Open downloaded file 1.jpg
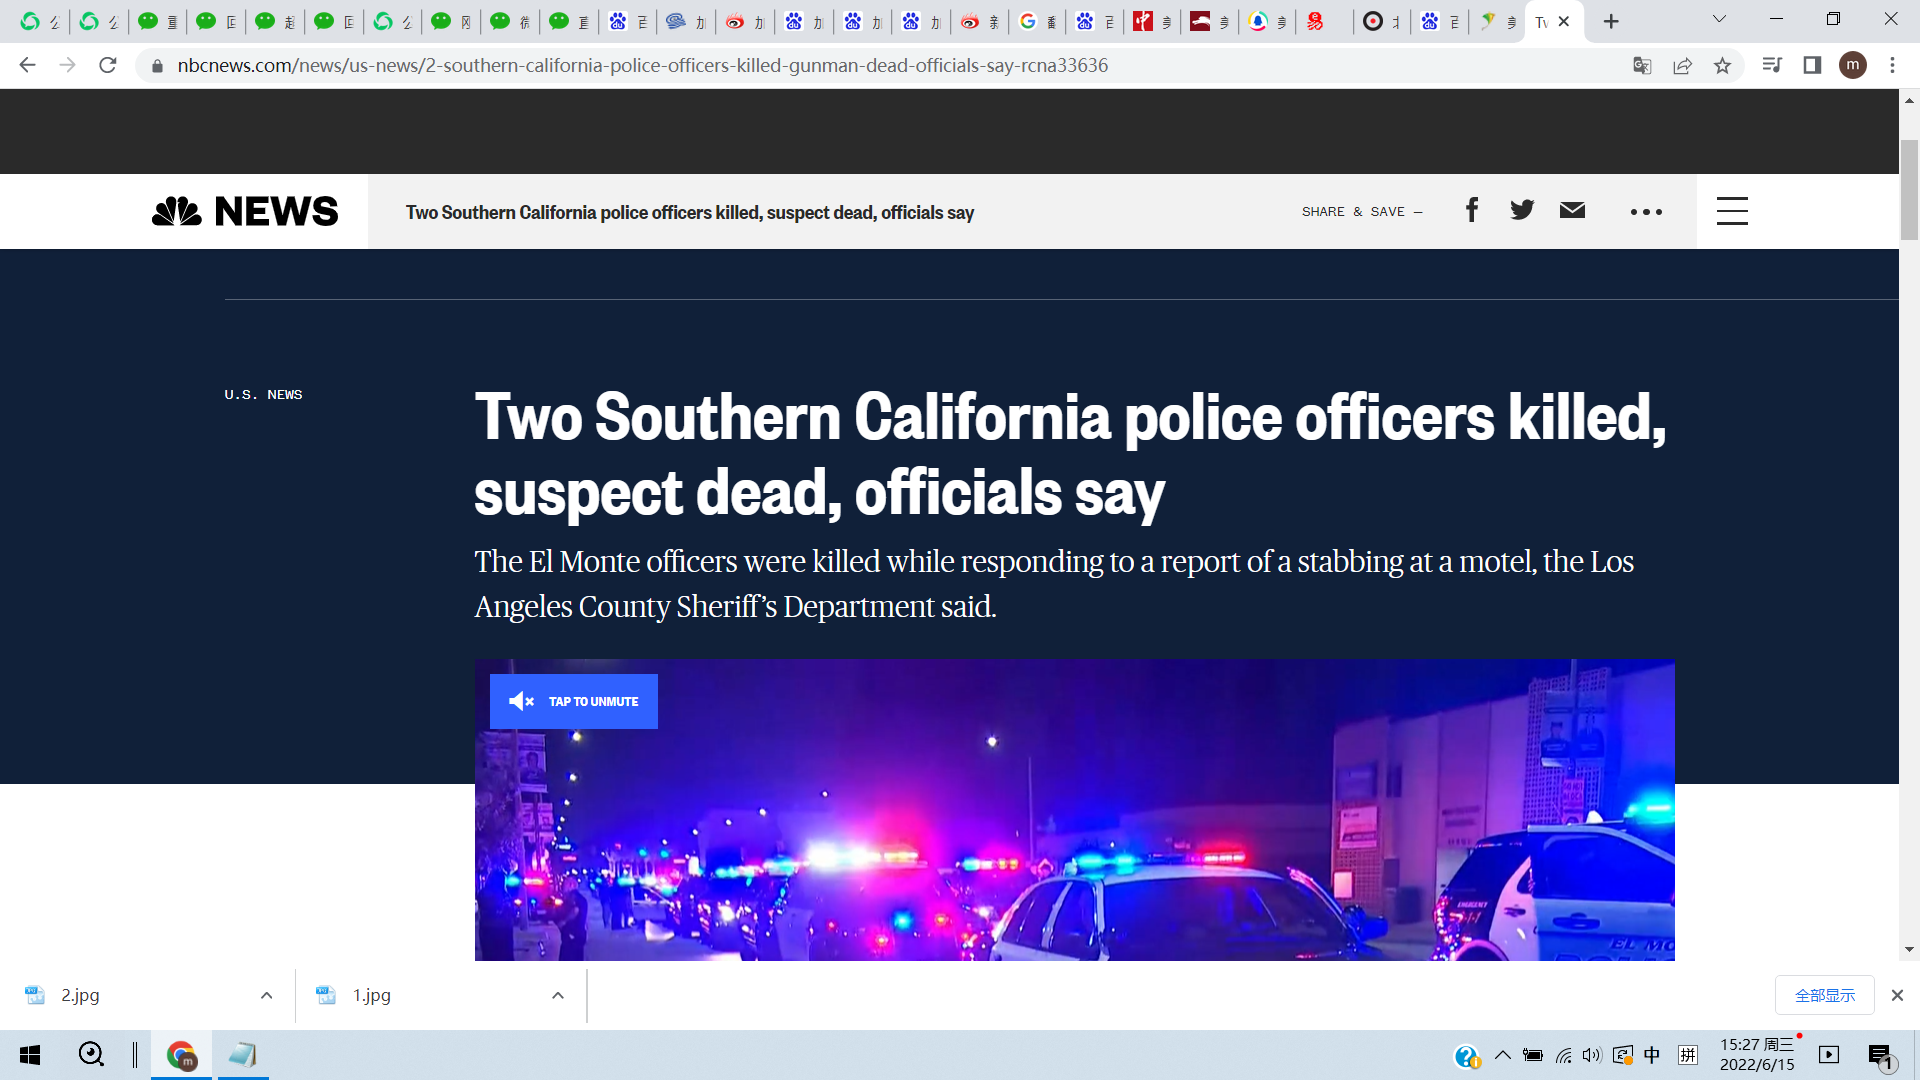 click(371, 995)
